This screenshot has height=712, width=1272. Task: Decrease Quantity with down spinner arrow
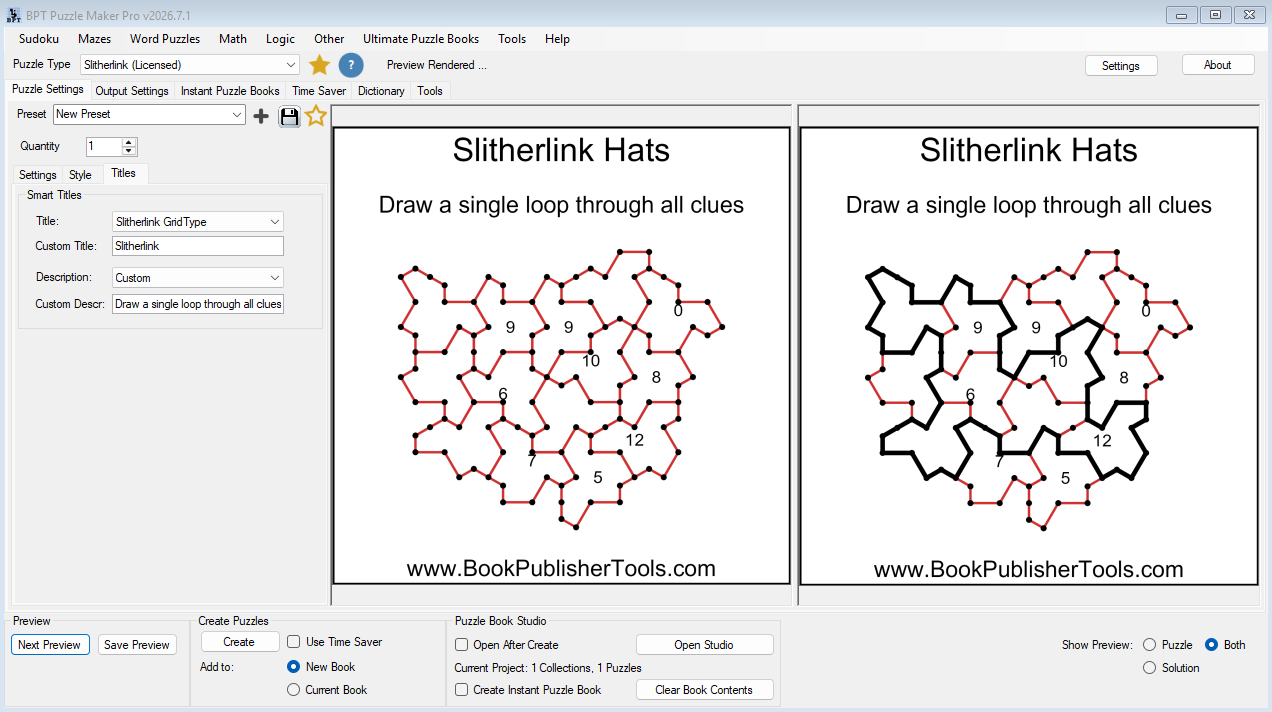129,151
